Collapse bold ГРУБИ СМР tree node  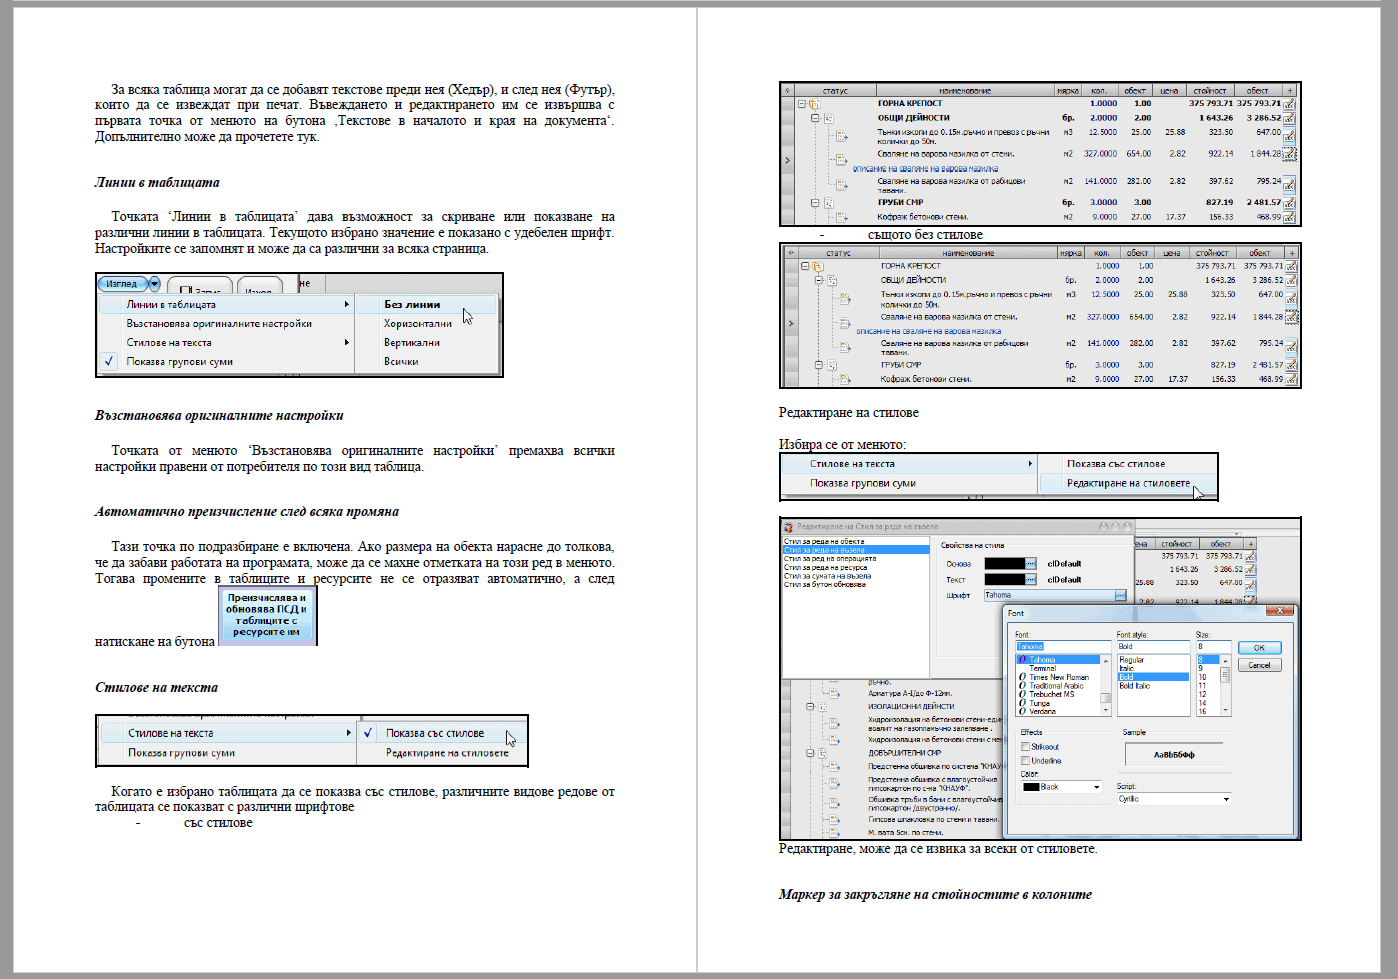[815, 203]
